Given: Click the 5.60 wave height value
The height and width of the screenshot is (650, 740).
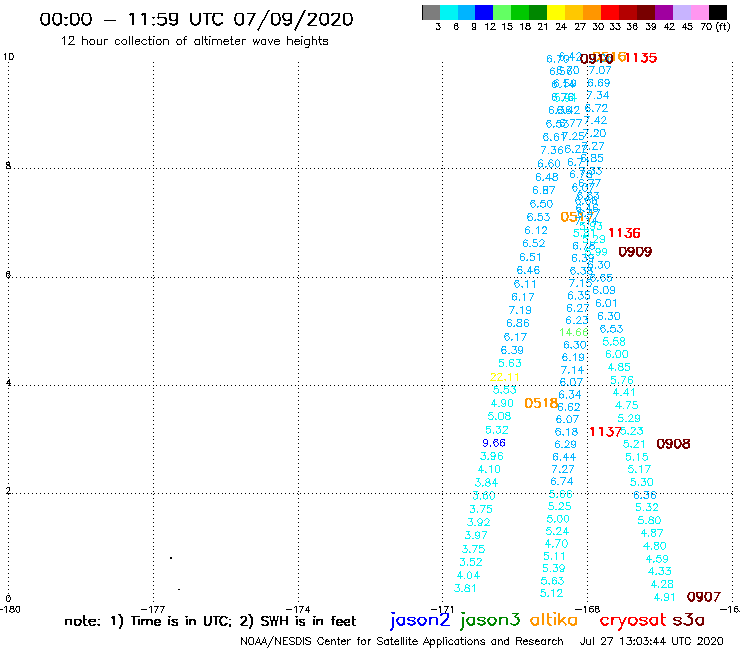Looking at the screenshot, I should 649,520.
